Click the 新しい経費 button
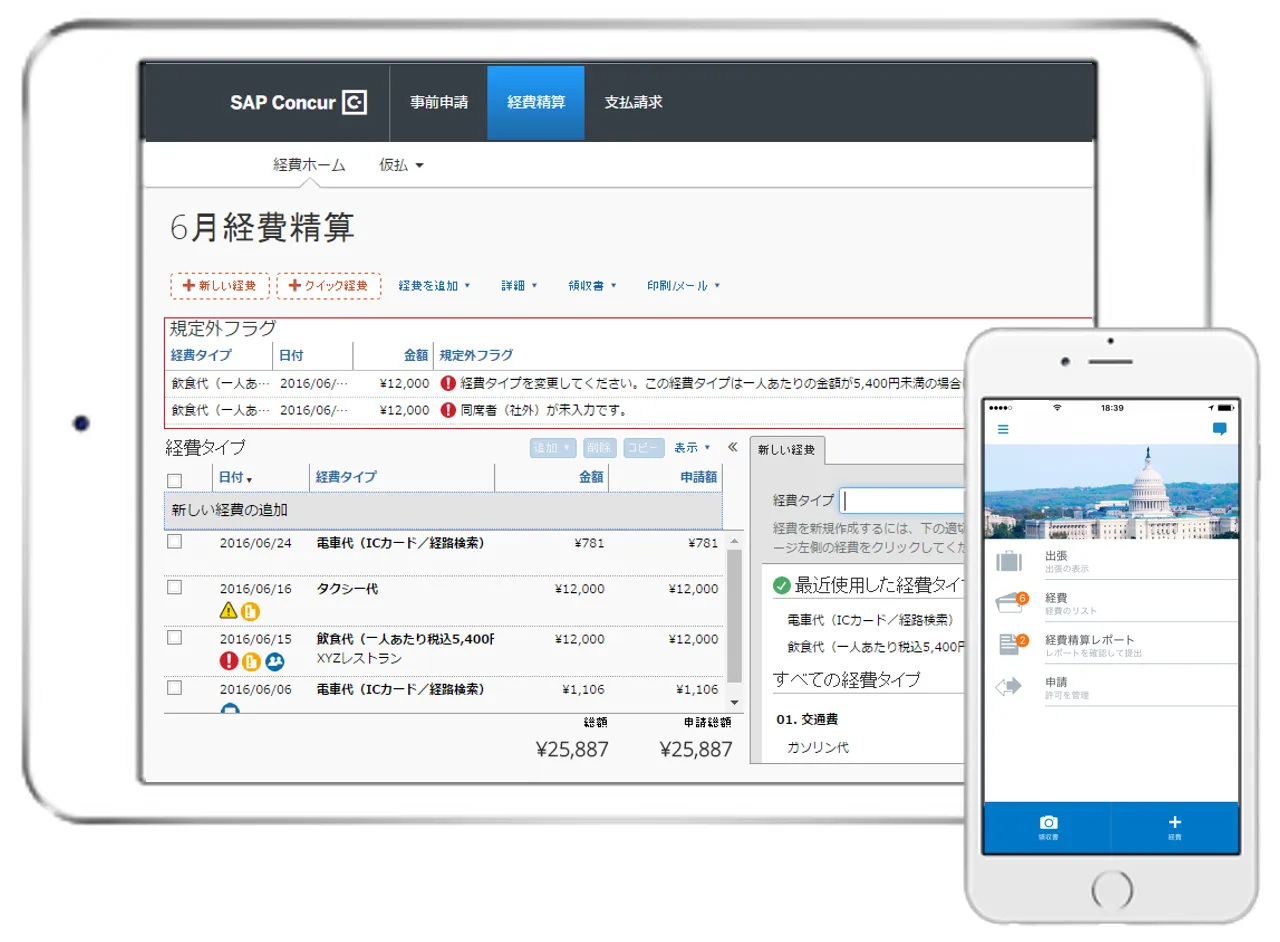Image resolution: width=1280 pixels, height=942 pixels. point(220,286)
